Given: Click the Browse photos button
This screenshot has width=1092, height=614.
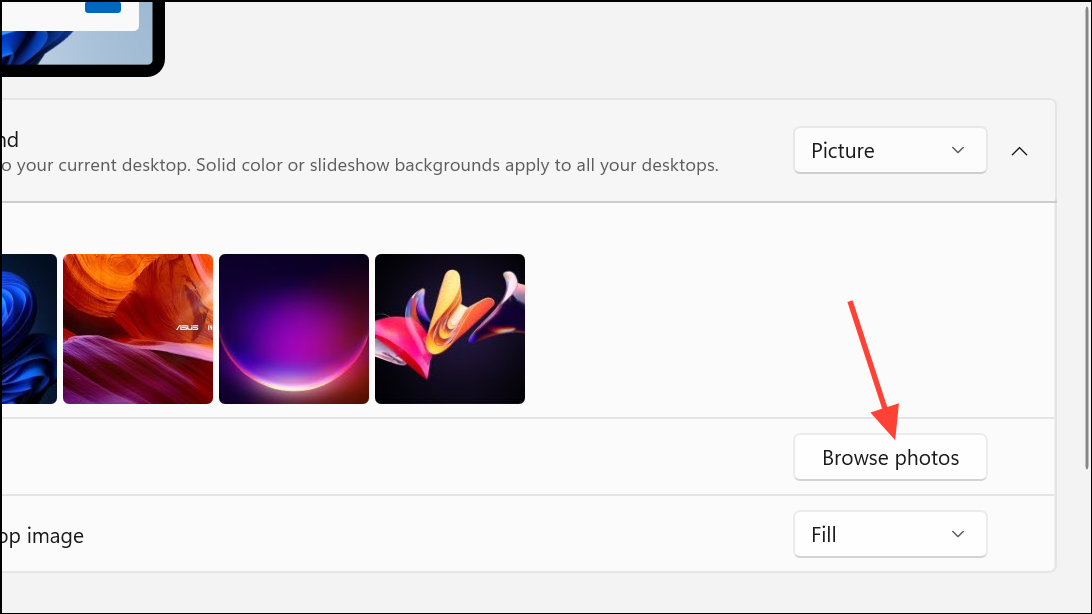Looking at the screenshot, I should pos(890,458).
